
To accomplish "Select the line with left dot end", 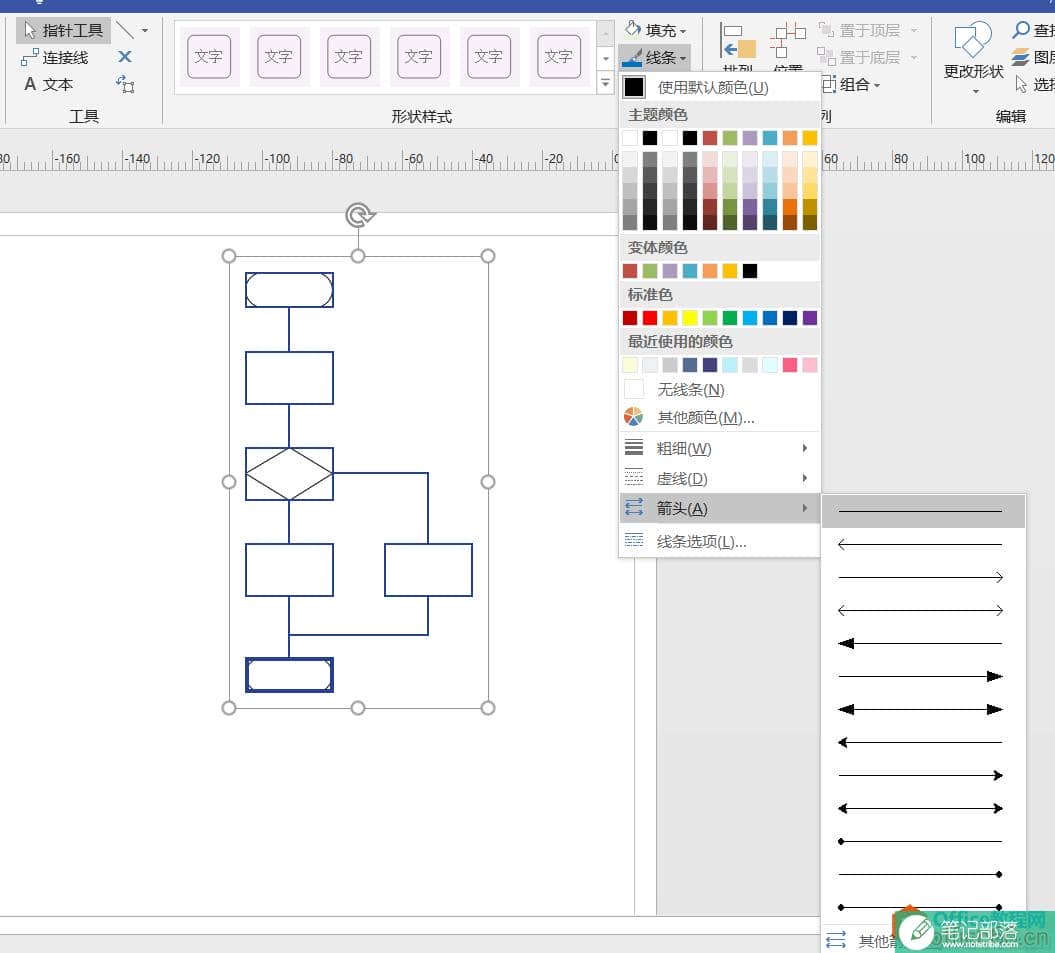I will click(922, 841).
